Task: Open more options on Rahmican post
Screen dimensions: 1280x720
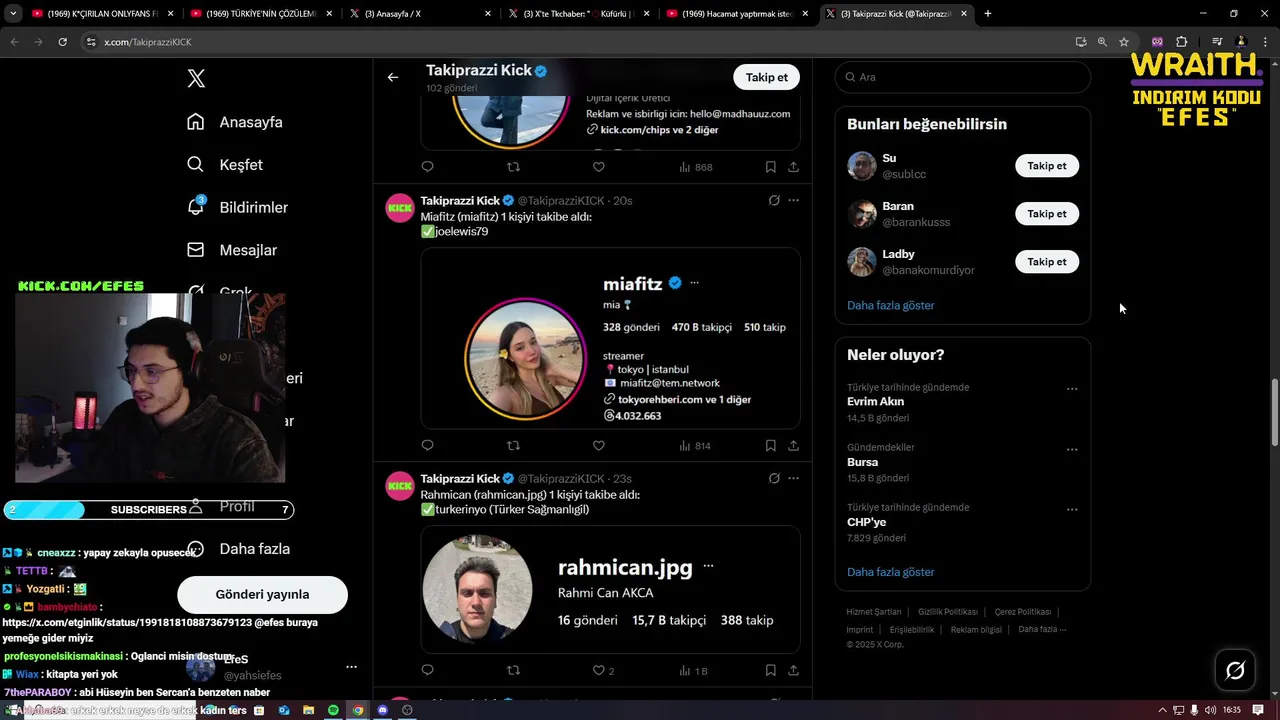Action: (794, 478)
